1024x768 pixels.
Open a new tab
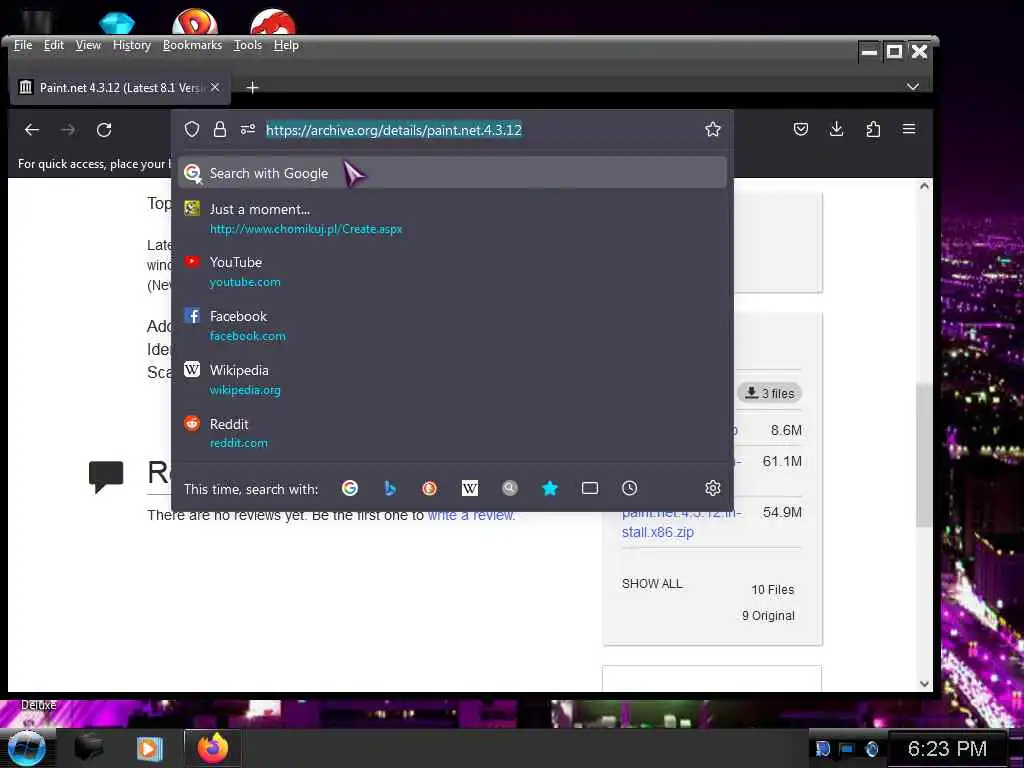[252, 88]
